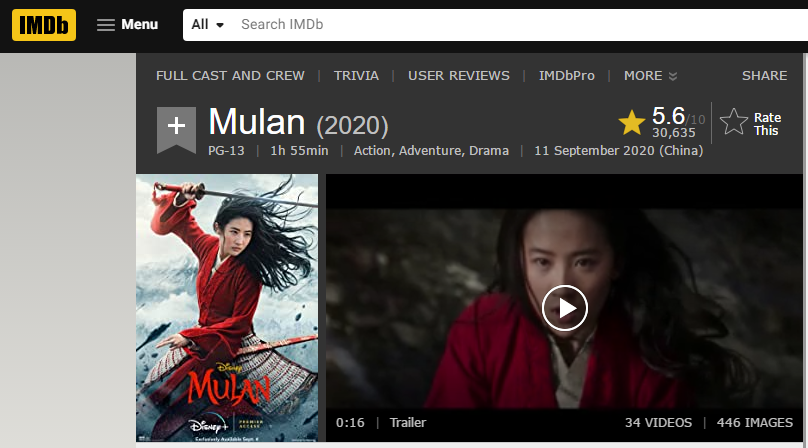Open USER REVIEWS

[x=459, y=76]
